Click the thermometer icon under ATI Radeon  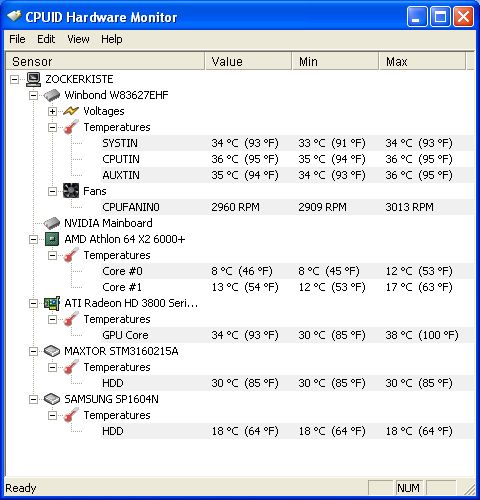coord(71,319)
